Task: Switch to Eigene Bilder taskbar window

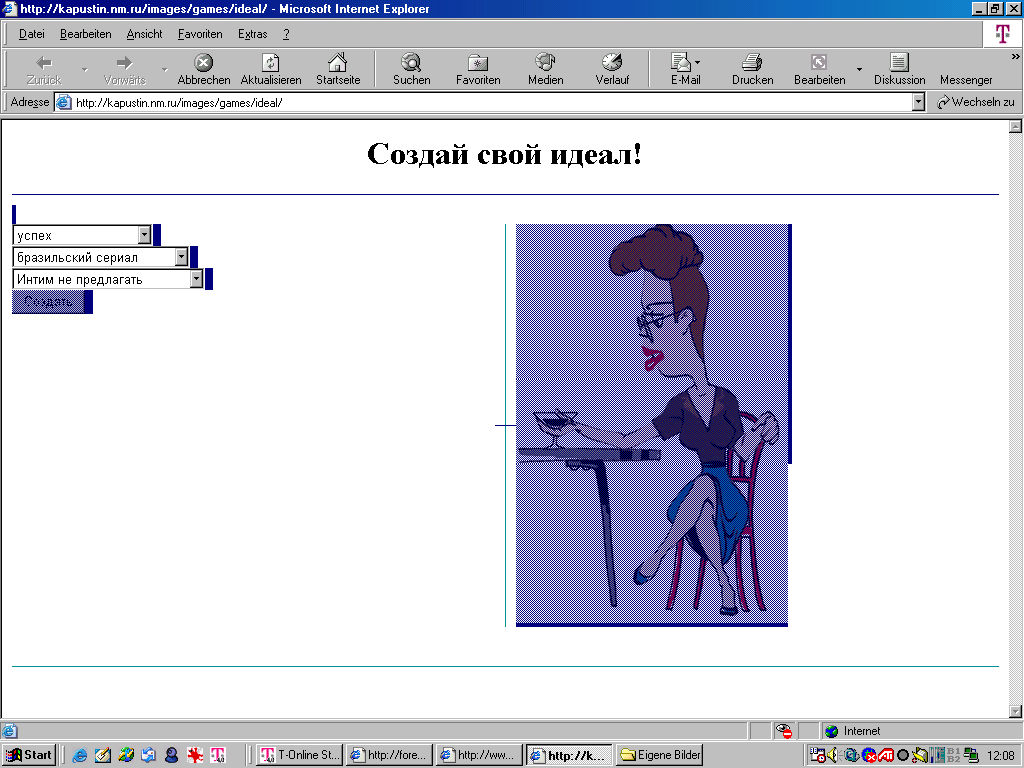Action: click(660, 755)
